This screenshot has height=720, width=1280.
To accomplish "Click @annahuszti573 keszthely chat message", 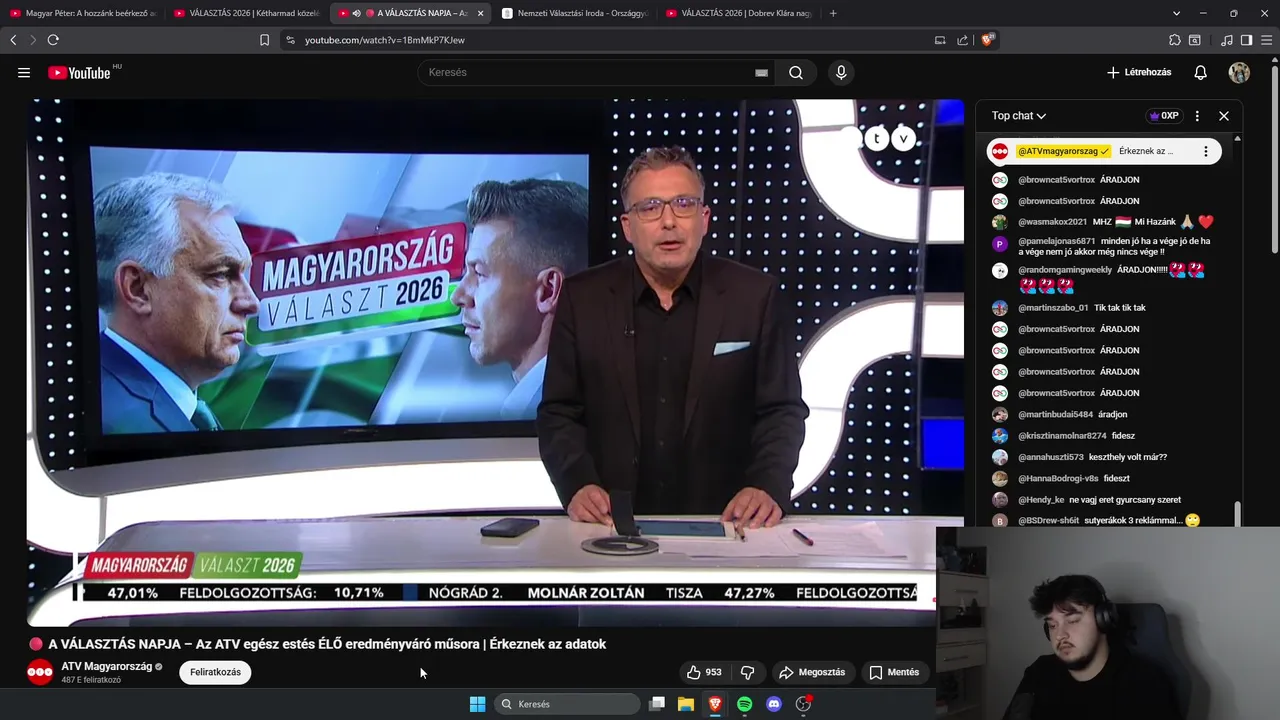I will 1108,457.
